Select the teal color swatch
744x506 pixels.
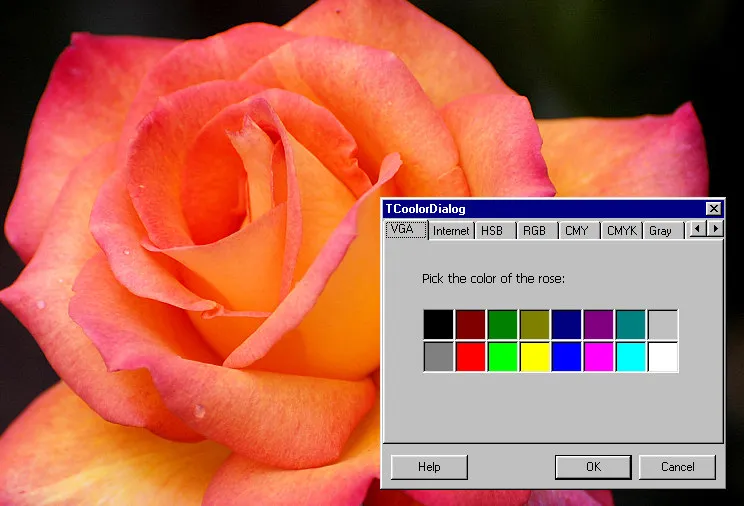tap(631, 325)
